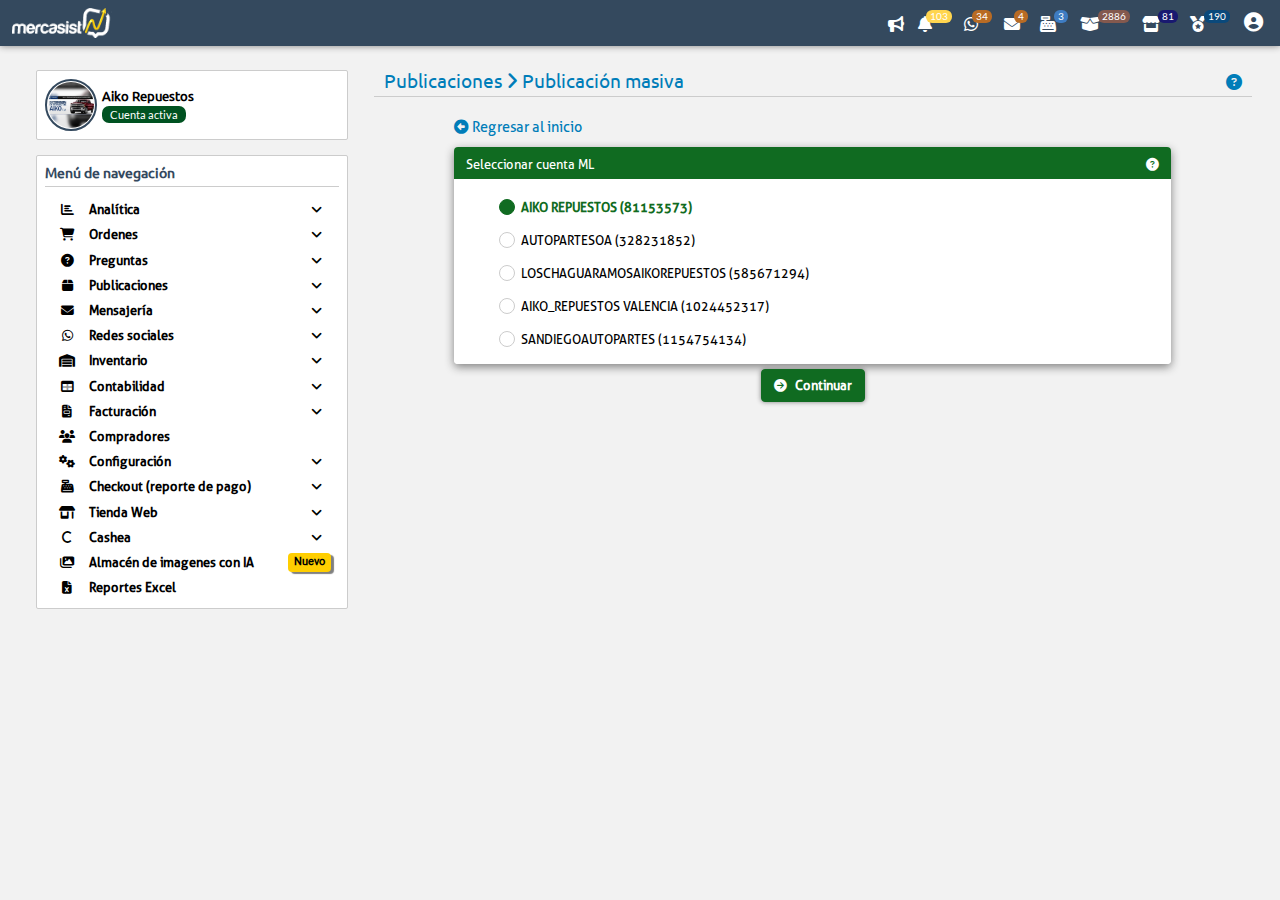The height and width of the screenshot is (900, 1280).
Task: Open Compradores menu item
Action: tap(129, 437)
